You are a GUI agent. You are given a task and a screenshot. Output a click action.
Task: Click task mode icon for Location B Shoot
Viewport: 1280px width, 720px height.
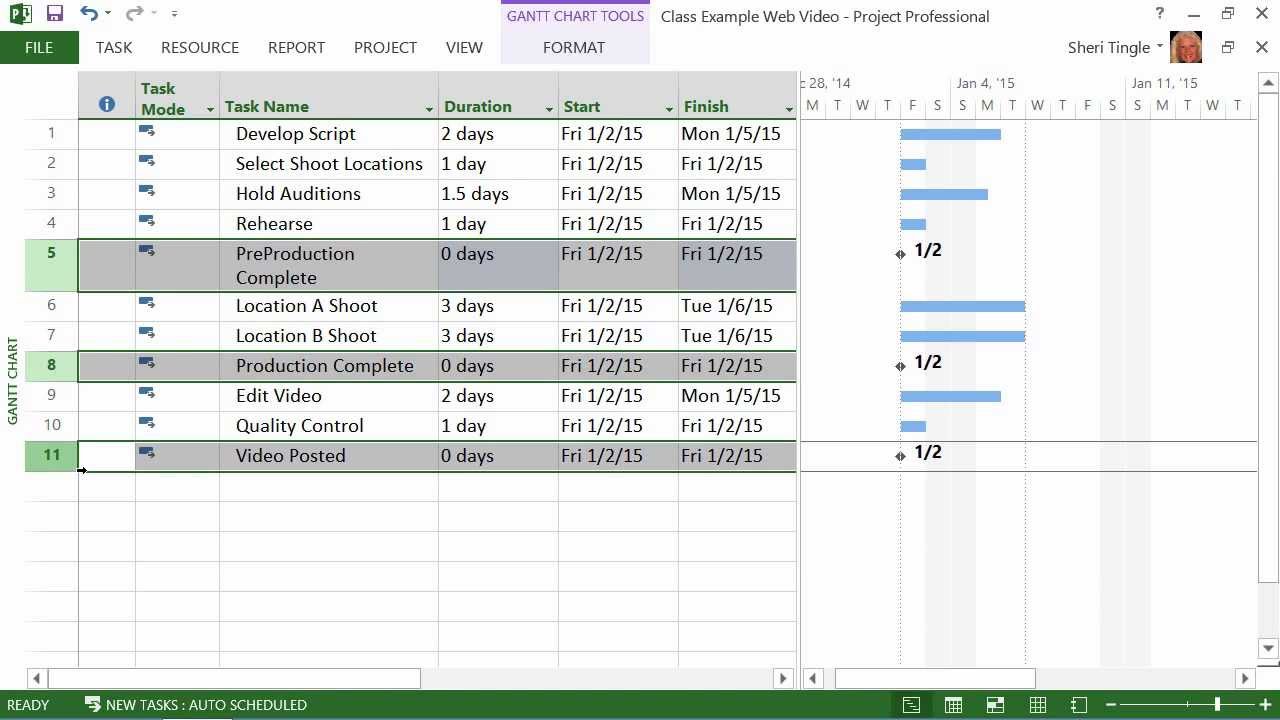pyautogui.click(x=147, y=333)
